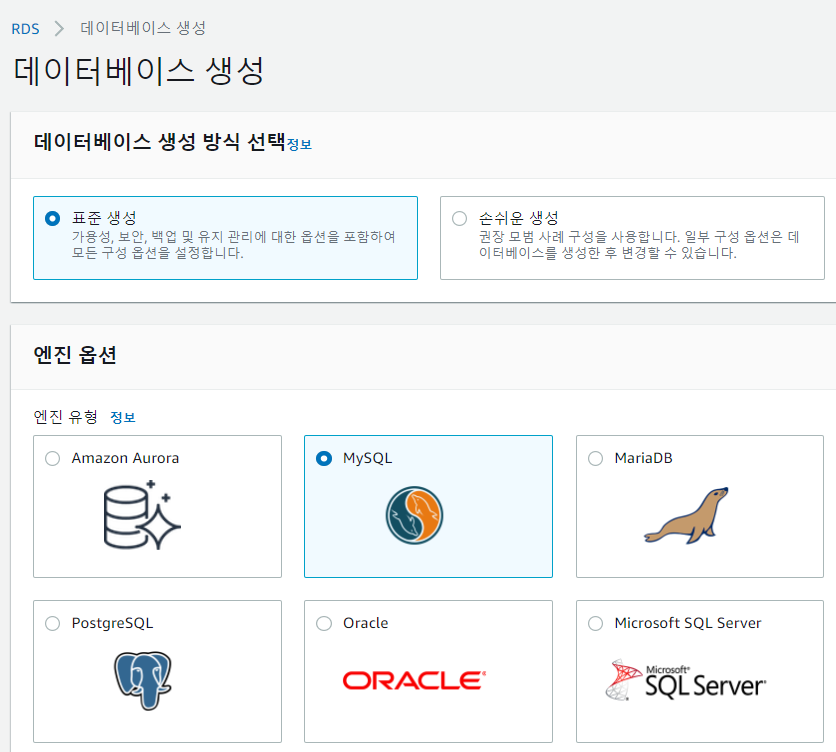Viewport: 836px width, 752px height.
Task: Choose the Microsoft SQL Server radio
Action: coord(595,623)
